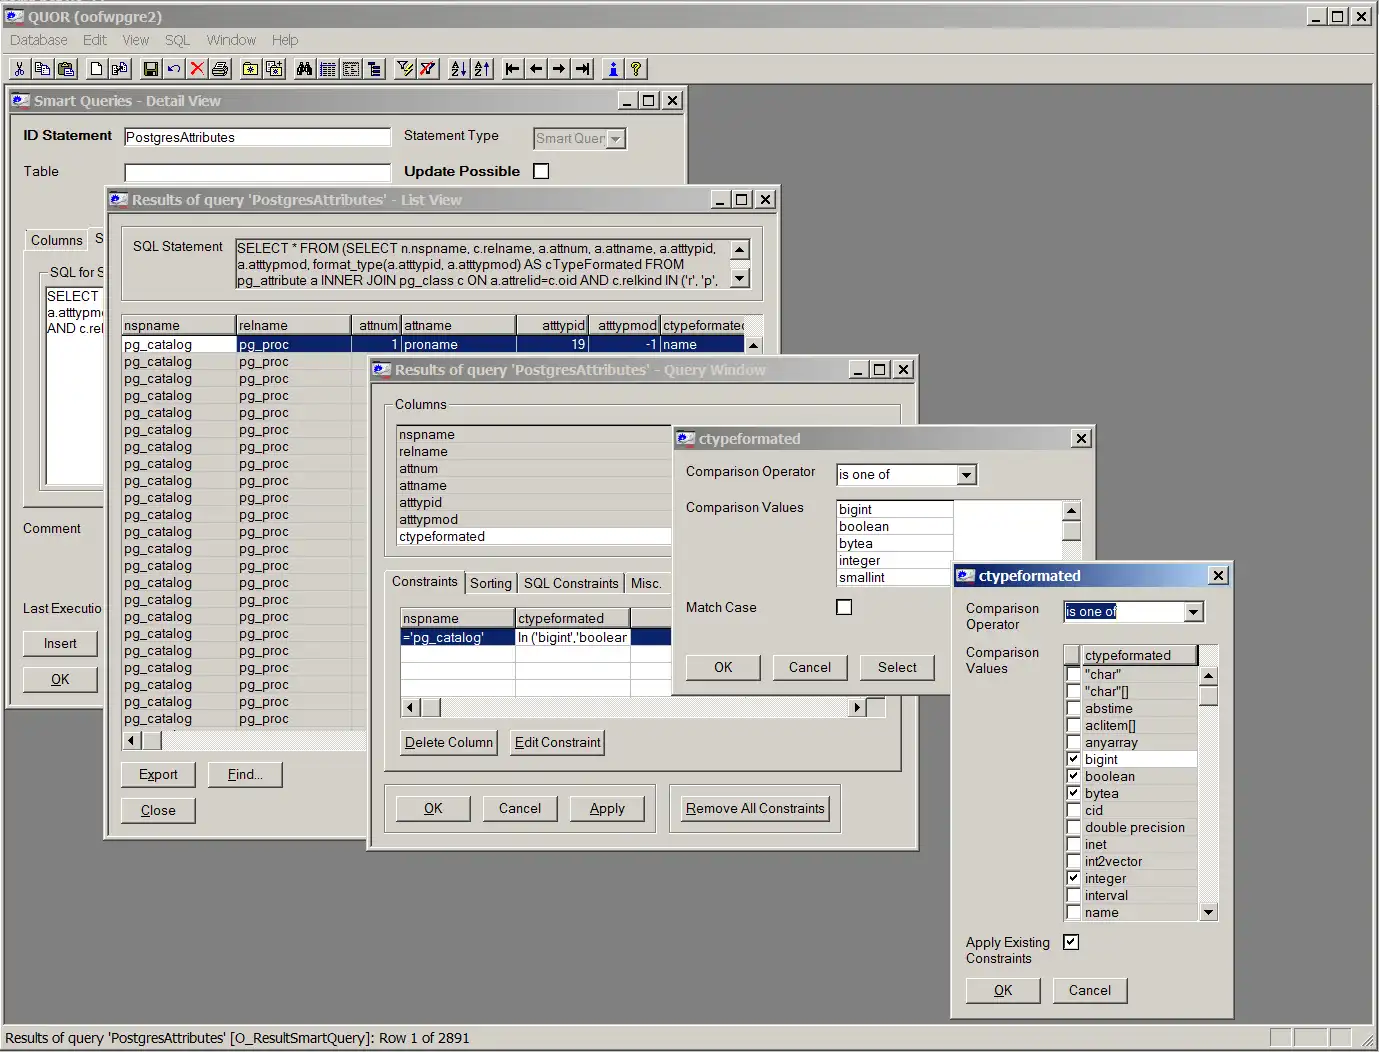Check the abstime value checkbox
The height and width of the screenshot is (1052, 1379).
coord(1073,708)
